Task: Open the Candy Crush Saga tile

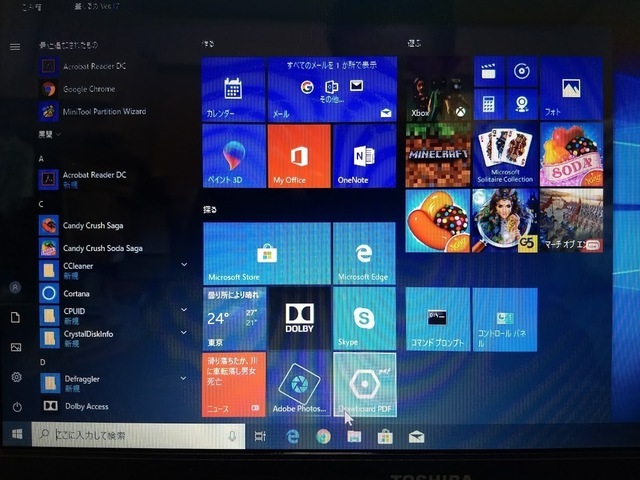Action: click(x=438, y=221)
